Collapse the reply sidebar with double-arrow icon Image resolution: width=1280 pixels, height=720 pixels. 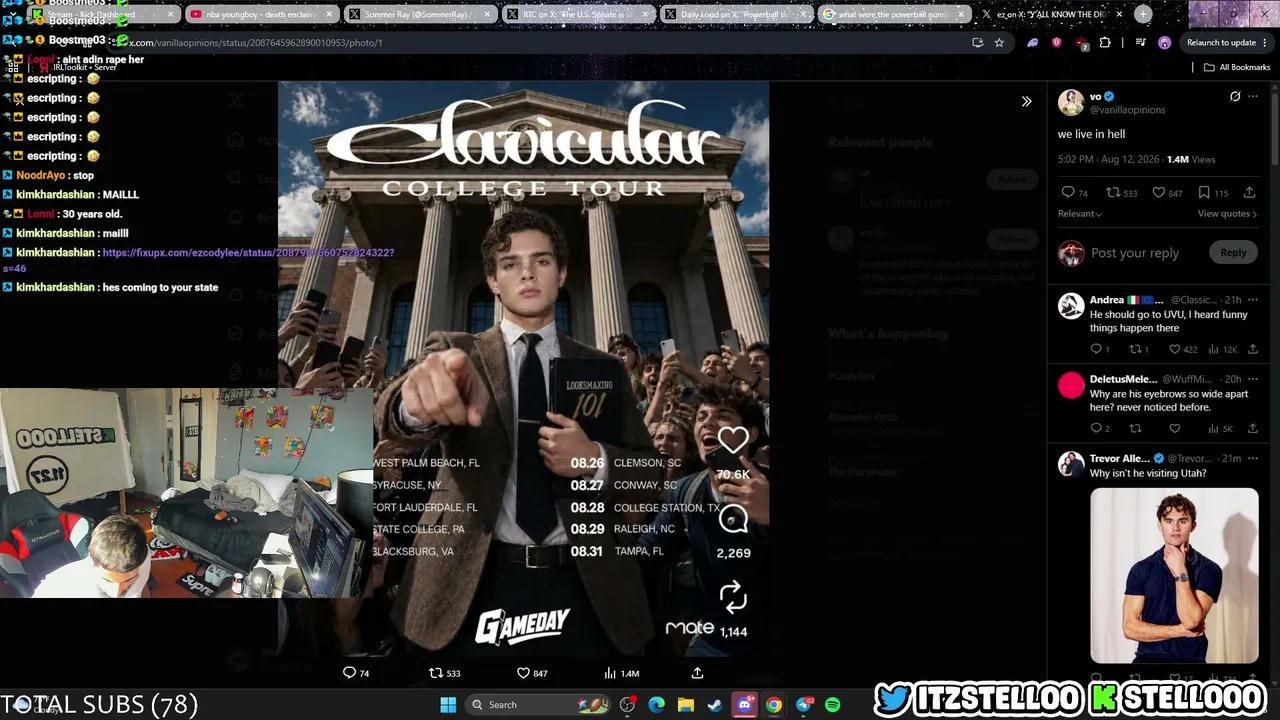[1026, 101]
